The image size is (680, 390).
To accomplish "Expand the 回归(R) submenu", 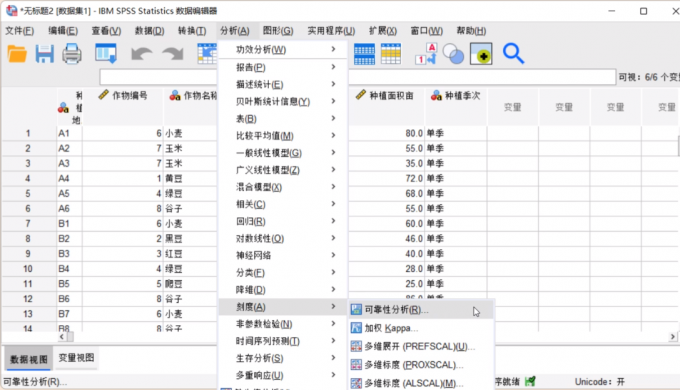I will (x=283, y=221).
